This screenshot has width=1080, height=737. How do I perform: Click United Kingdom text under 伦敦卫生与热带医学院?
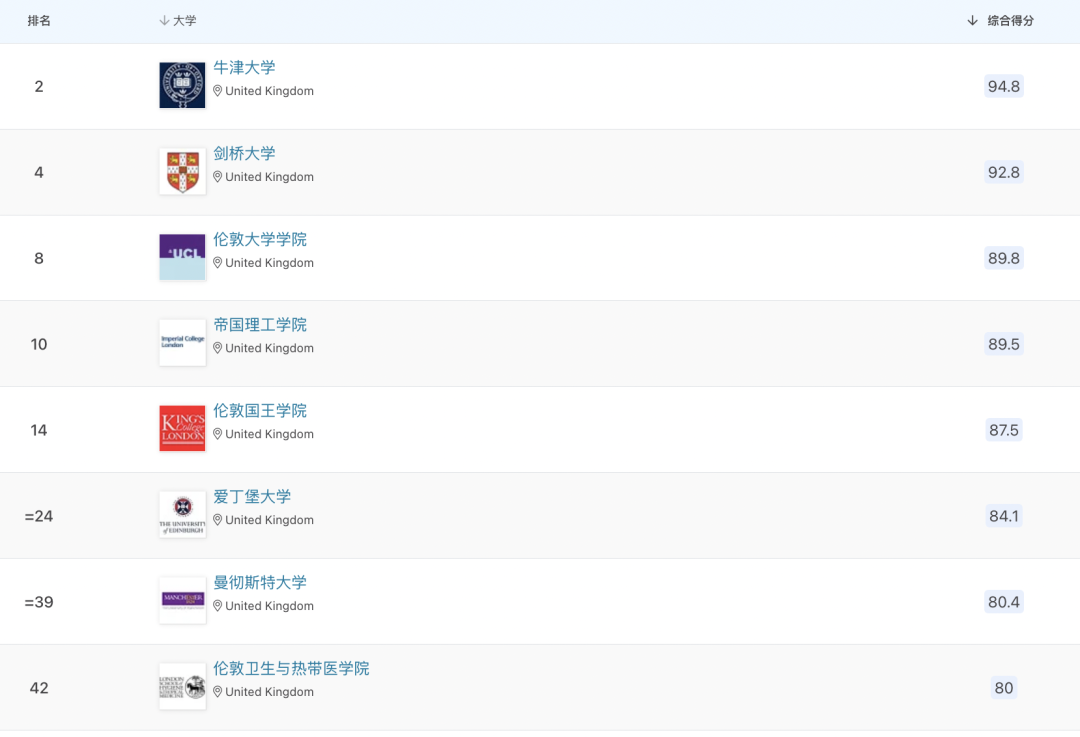click(269, 692)
